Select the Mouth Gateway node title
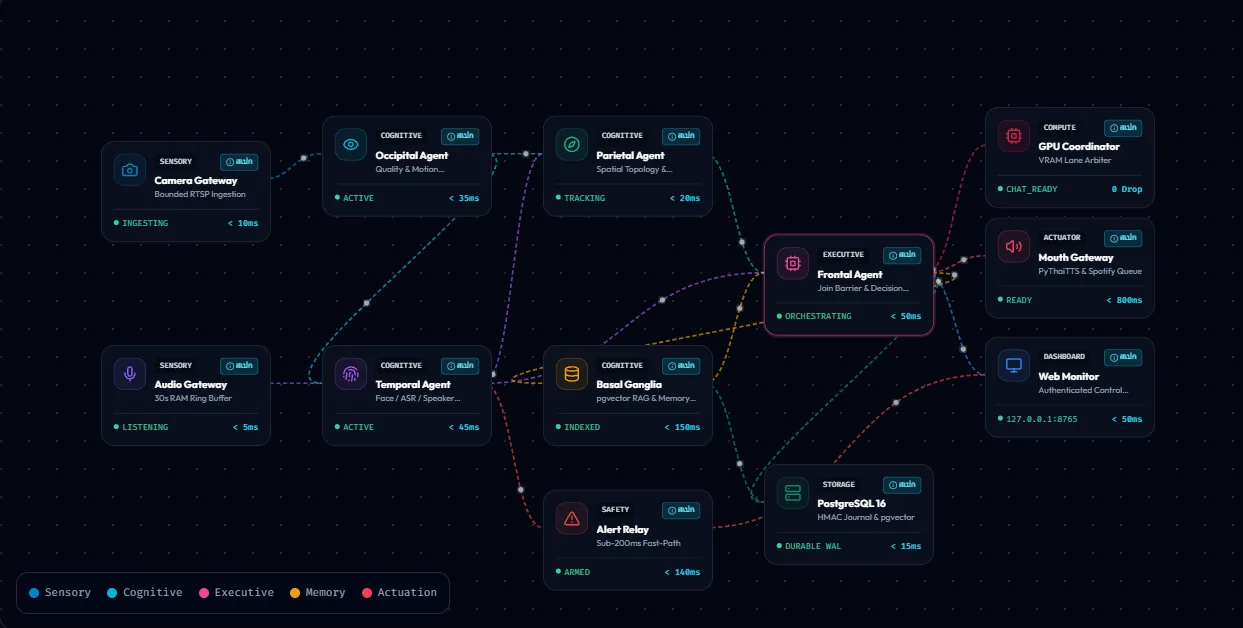Viewport: 1243px width, 628px height. pyautogui.click(x=1076, y=257)
